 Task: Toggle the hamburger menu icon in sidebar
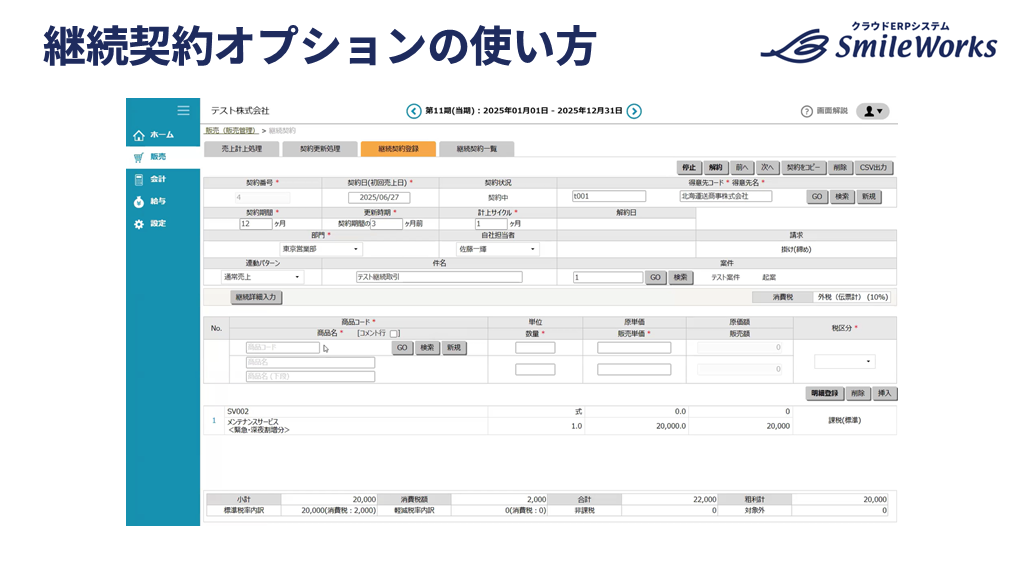[x=184, y=110]
